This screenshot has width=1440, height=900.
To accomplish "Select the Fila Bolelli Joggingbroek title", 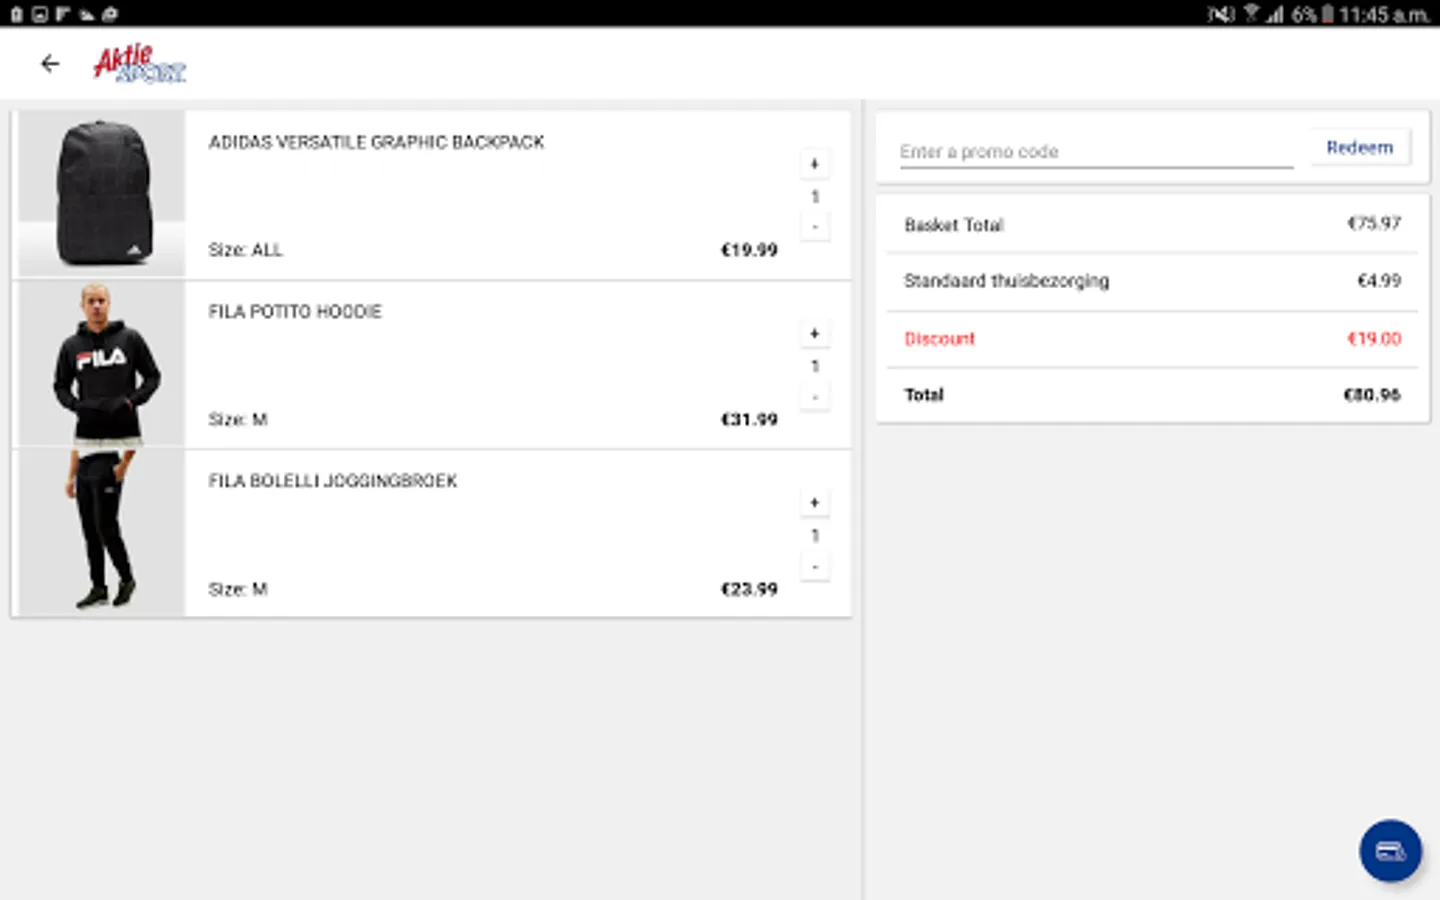I will click(333, 481).
